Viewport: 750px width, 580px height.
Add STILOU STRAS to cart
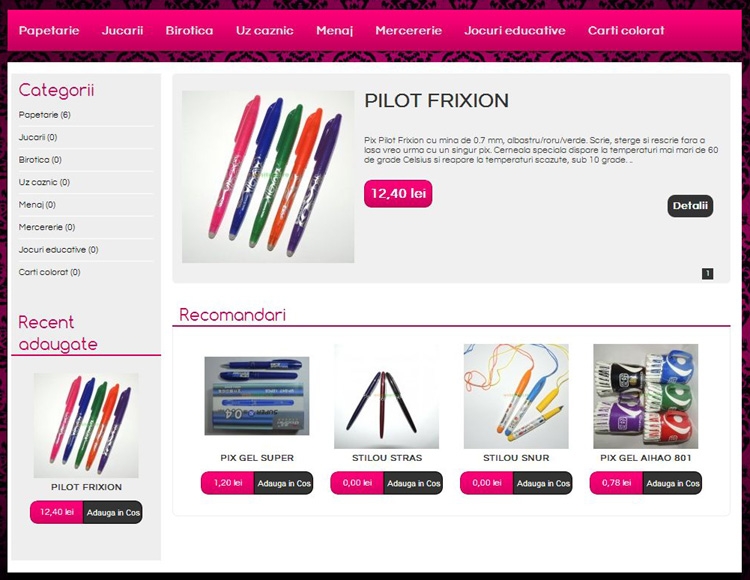pyautogui.click(x=414, y=483)
